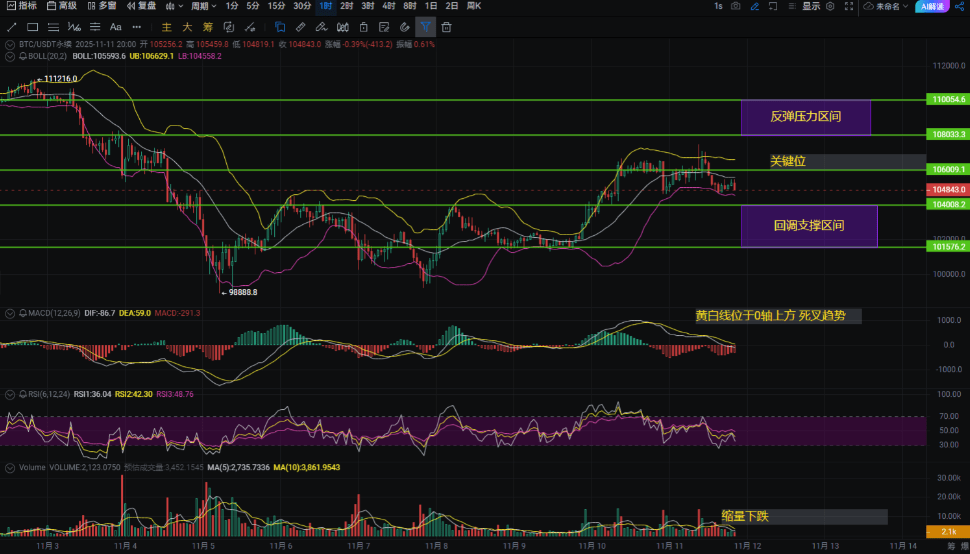
Task: Switch to the 4时 timeframe
Action: tap(389, 6)
